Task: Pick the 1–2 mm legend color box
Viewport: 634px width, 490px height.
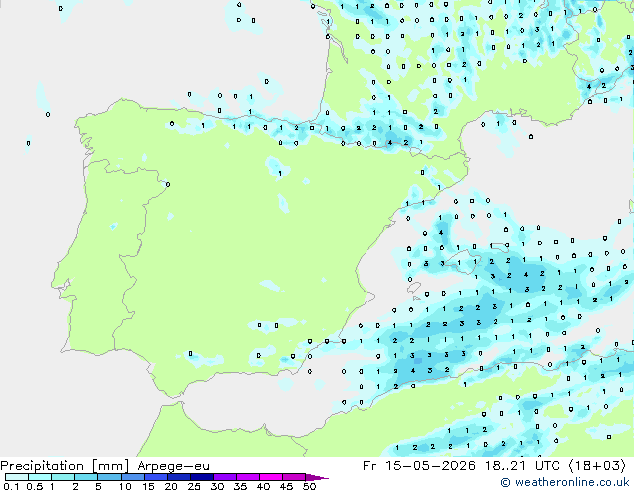Action: tap(63, 477)
